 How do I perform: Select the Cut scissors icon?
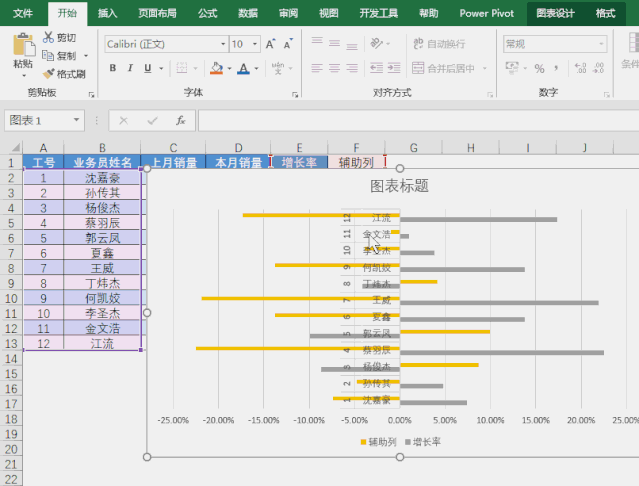click(x=48, y=37)
